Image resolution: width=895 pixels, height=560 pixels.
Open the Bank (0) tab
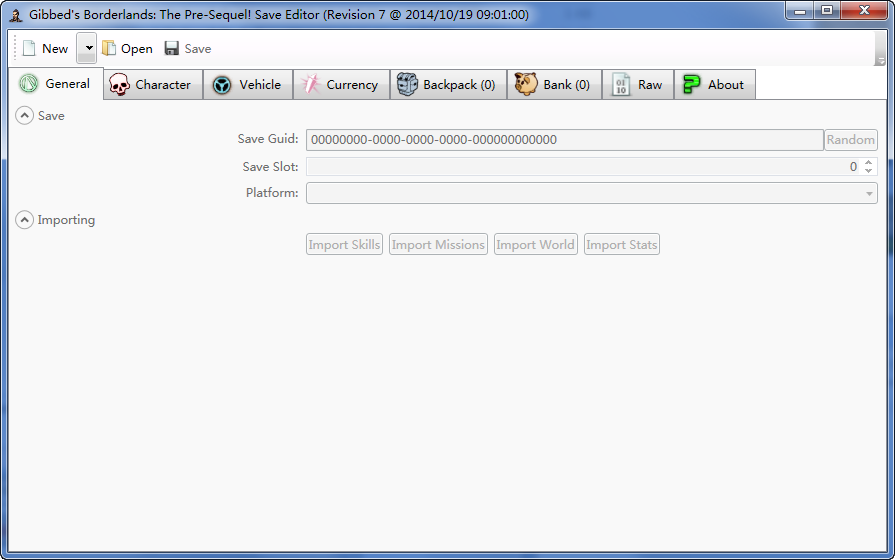pyautogui.click(x=554, y=85)
